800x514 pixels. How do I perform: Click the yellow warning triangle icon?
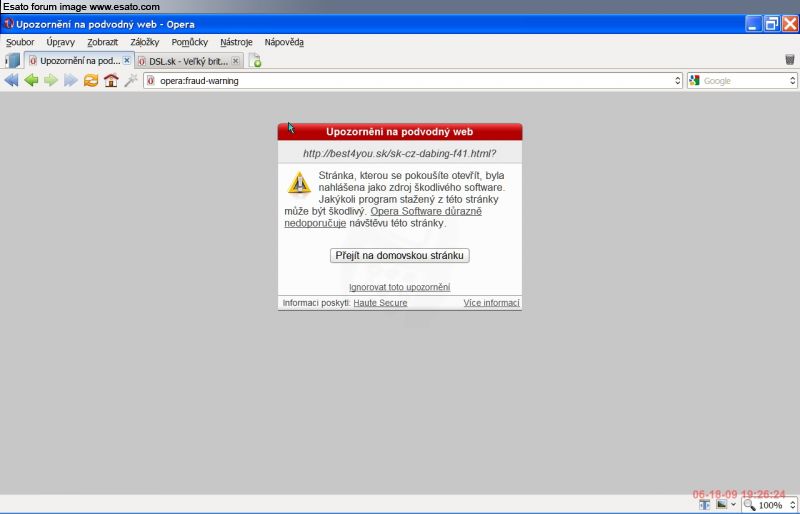click(x=299, y=183)
